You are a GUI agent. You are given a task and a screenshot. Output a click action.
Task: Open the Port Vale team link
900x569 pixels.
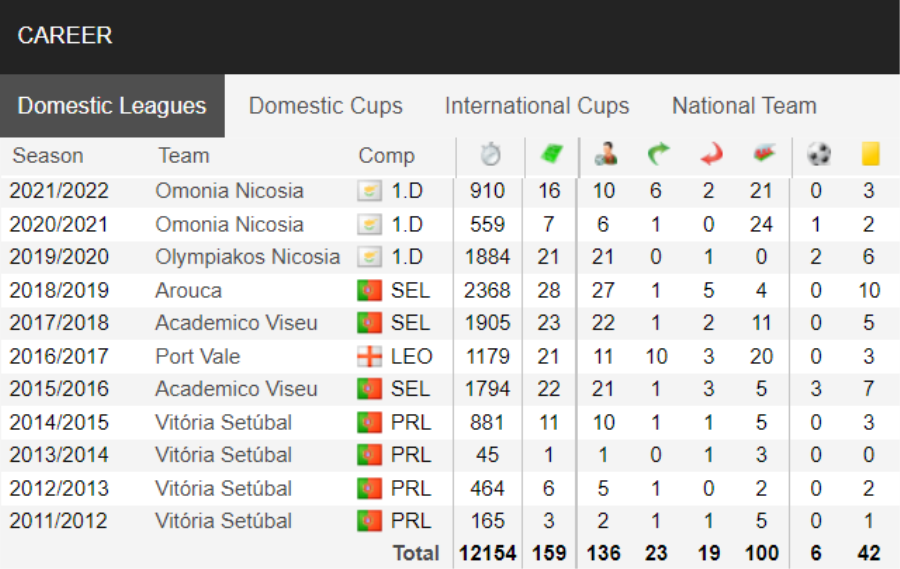click(197, 357)
